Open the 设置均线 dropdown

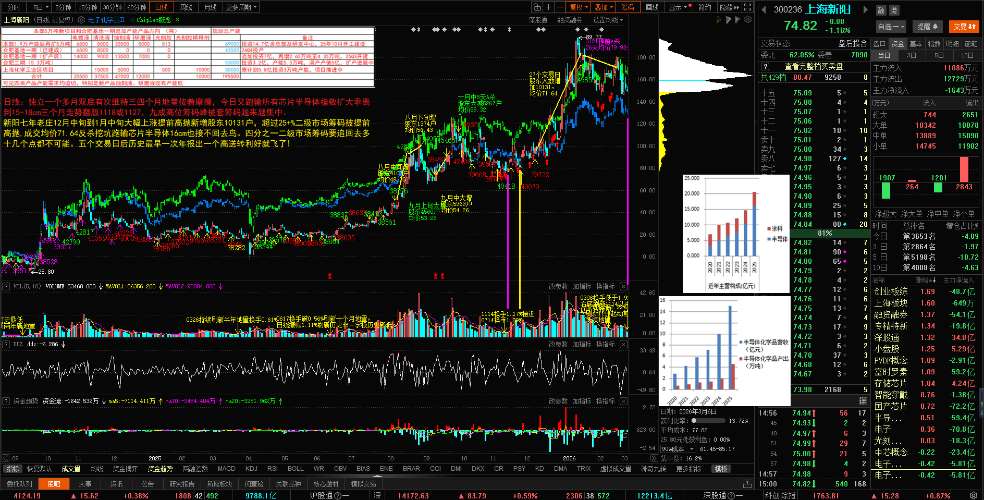pyautogui.click(x=608, y=20)
